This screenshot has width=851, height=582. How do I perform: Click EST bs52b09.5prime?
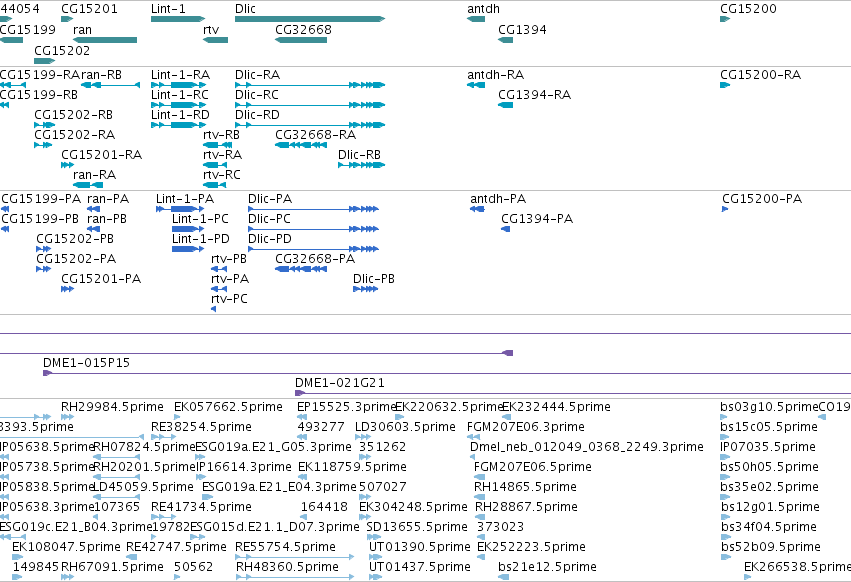[x=726, y=557]
